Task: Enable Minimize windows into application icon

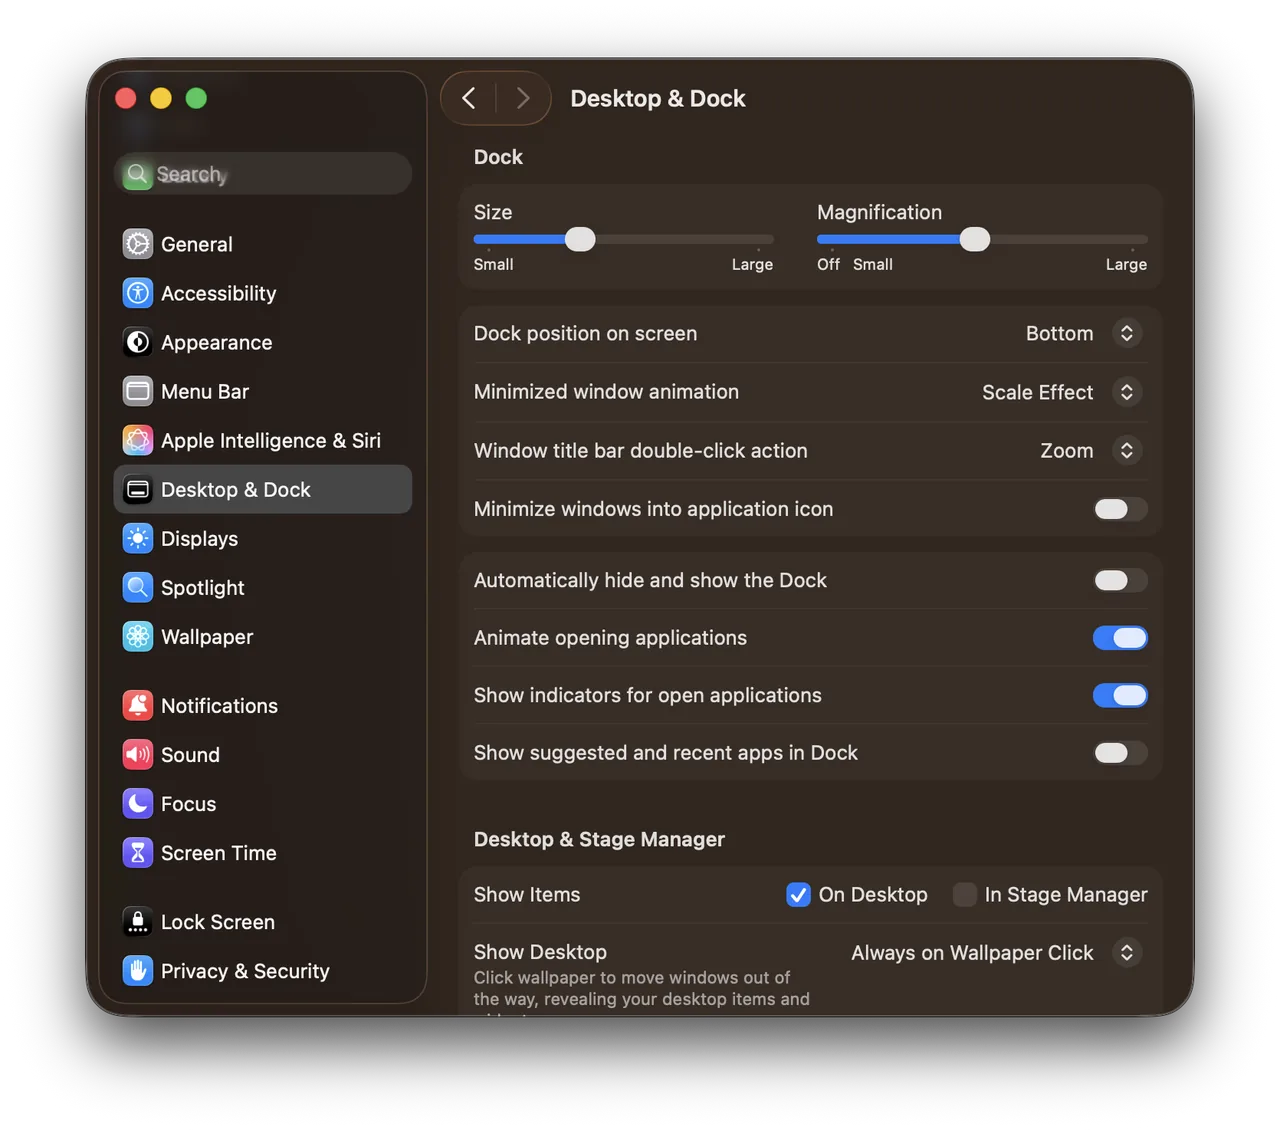Action: (1120, 509)
